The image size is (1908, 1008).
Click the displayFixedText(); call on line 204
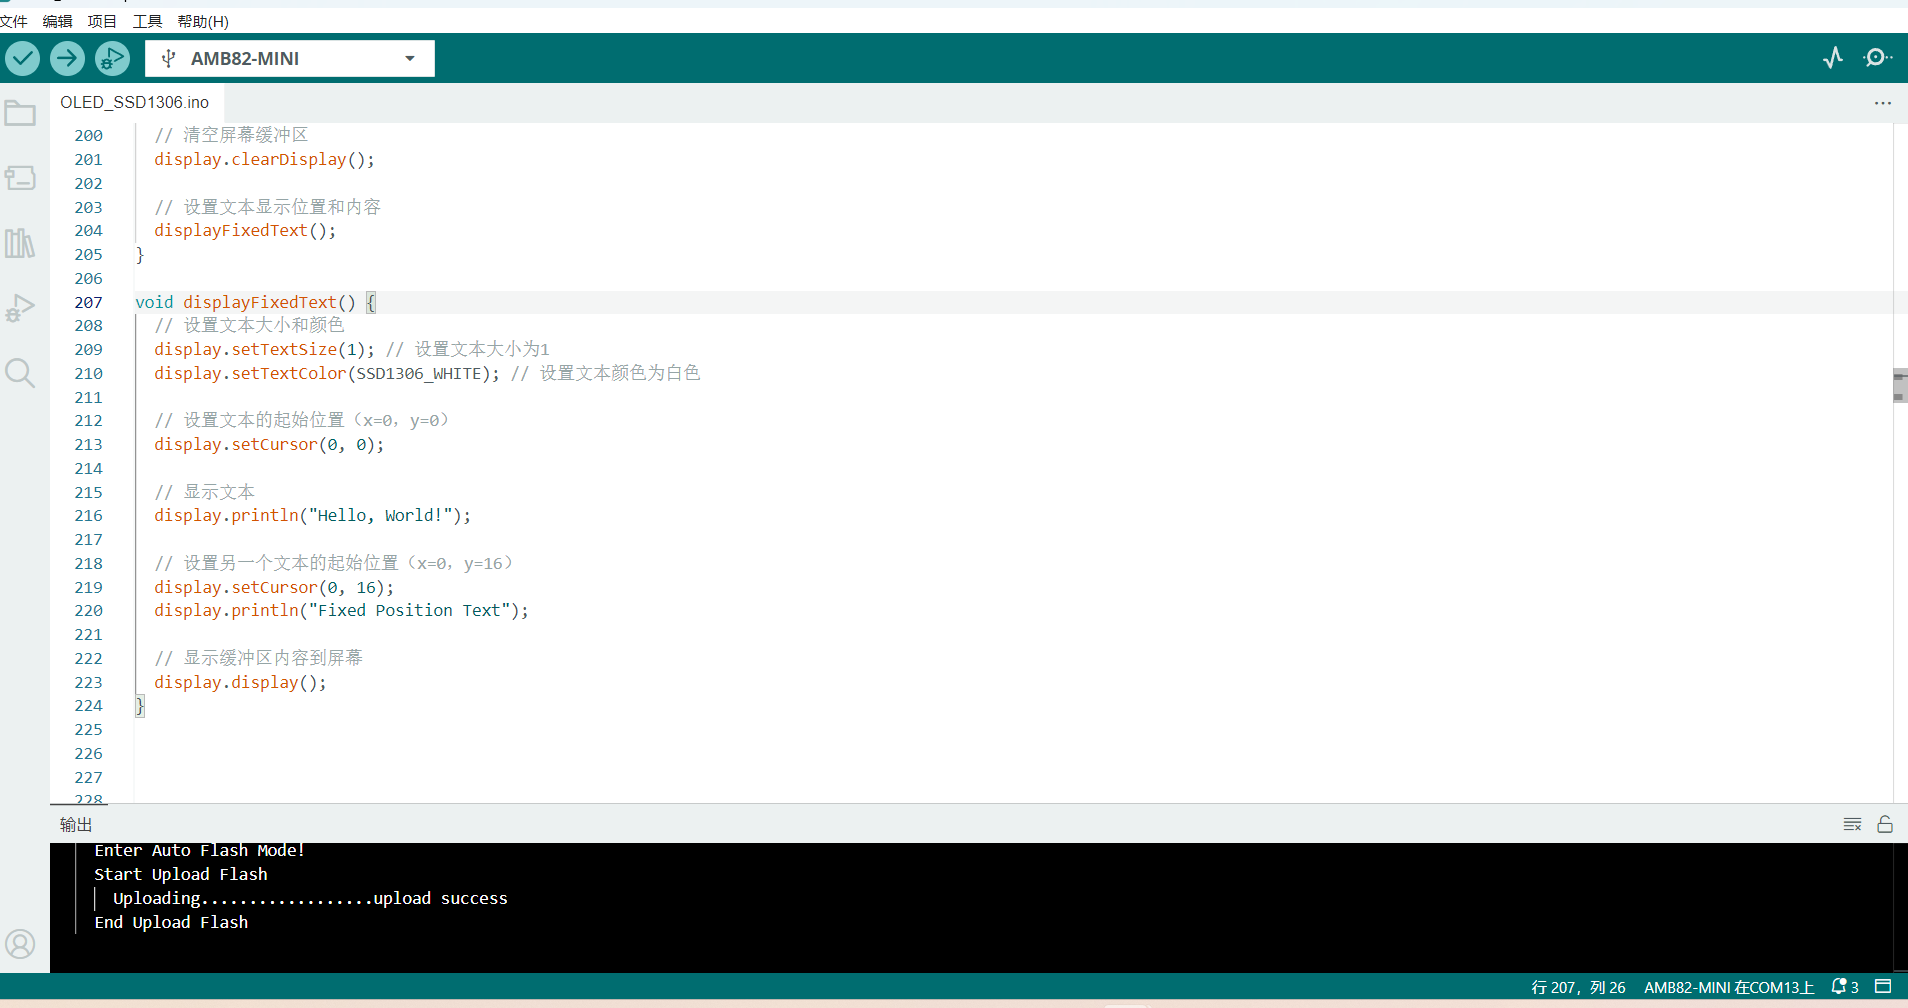245,230
